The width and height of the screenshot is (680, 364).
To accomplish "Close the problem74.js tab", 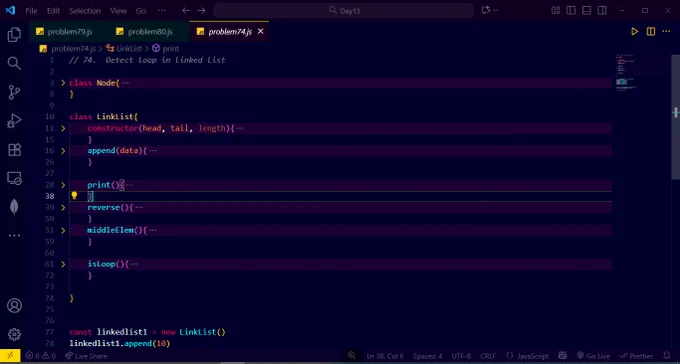I will (261, 32).
